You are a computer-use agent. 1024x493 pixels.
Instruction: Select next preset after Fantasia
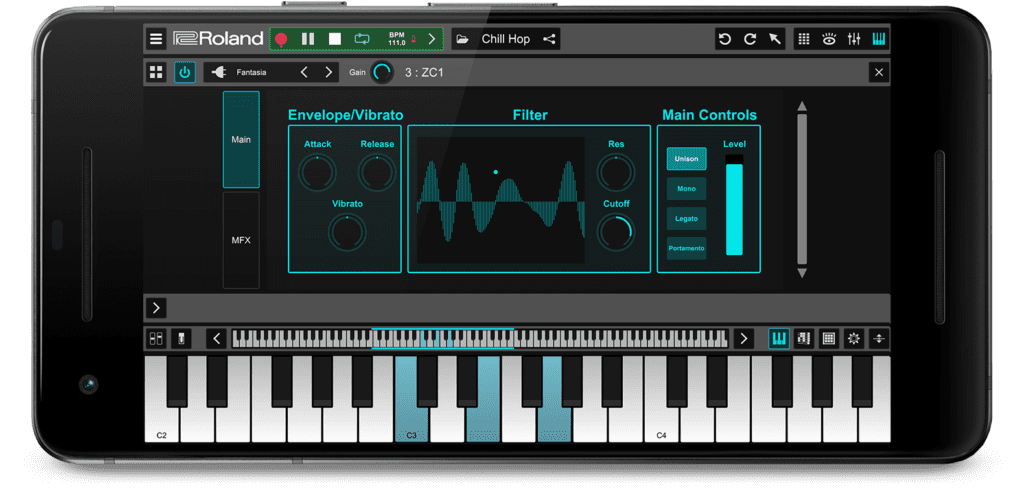[329, 72]
